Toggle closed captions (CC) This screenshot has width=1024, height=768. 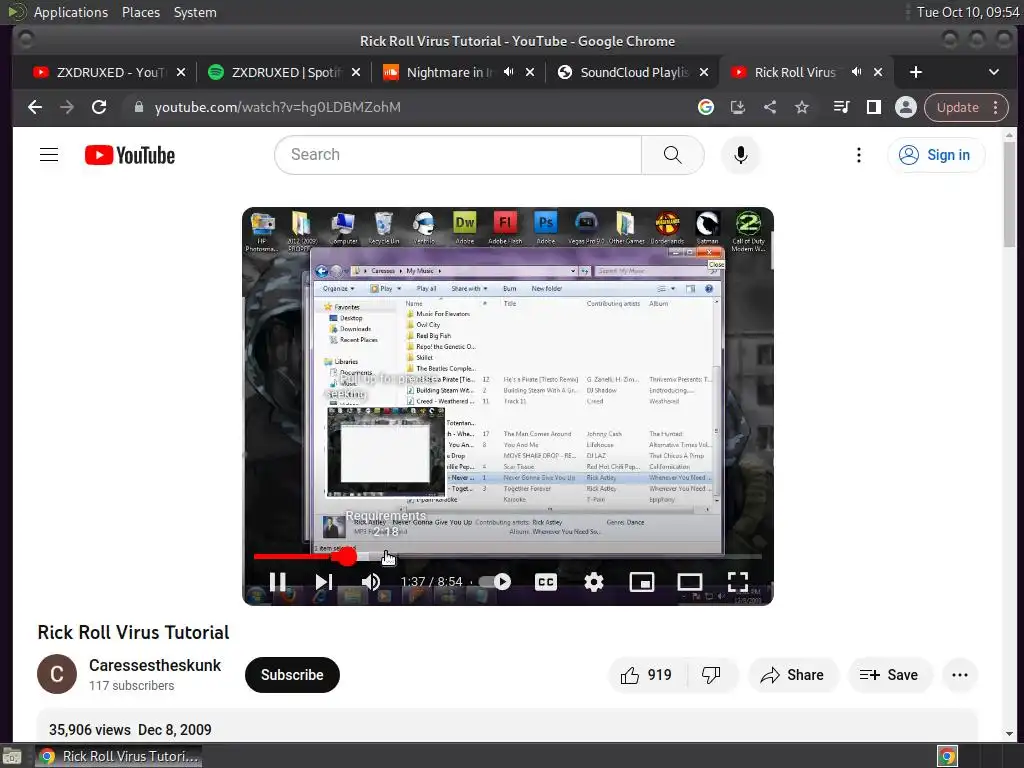(x=545, y=581)
